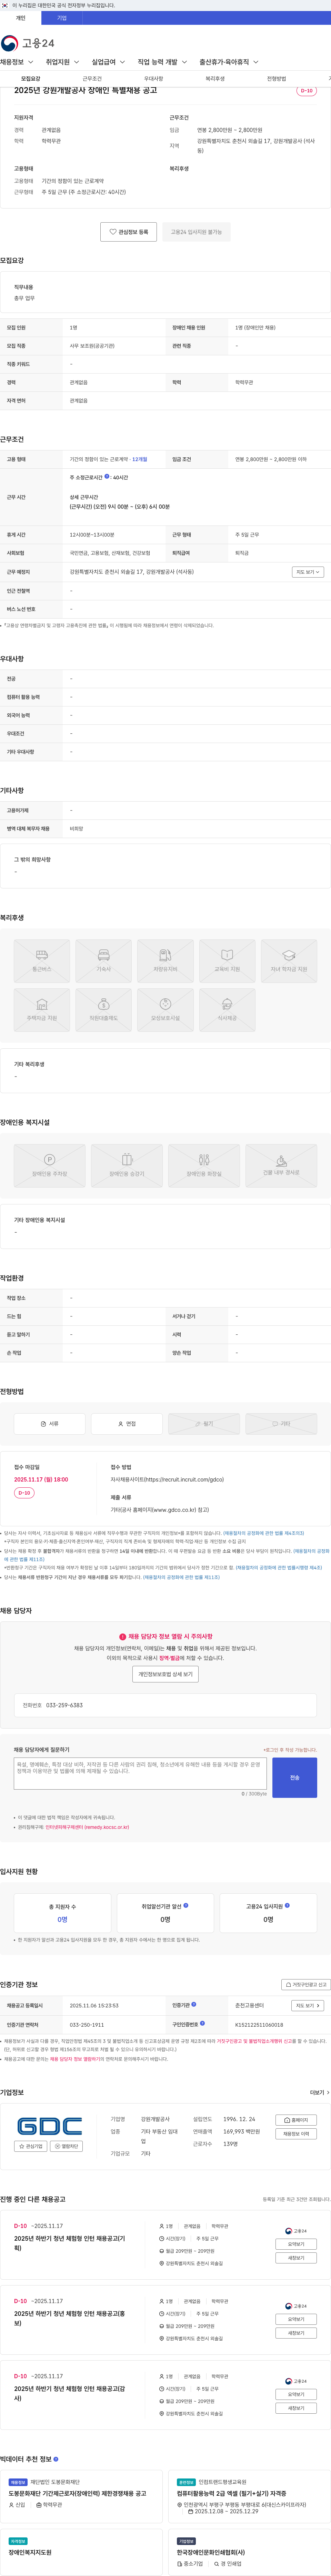331x2576 pixels.
Task: Click the 고용24 입사지원 불가능 button
Action: coord(196,232)
